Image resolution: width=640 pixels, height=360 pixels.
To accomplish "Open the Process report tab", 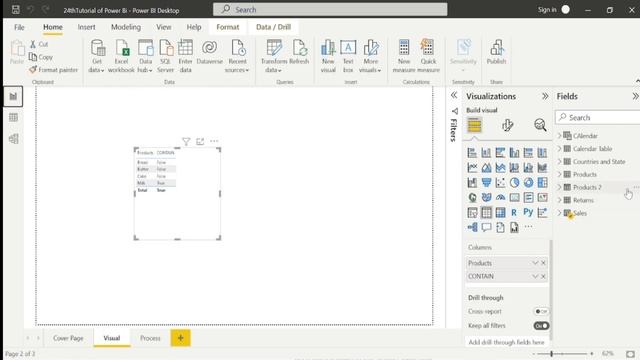I will pos(150,338).
